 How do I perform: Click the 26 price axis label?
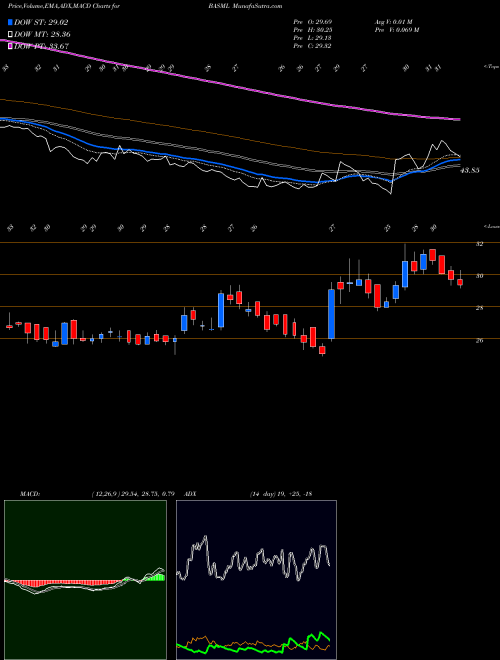[479, 340]
